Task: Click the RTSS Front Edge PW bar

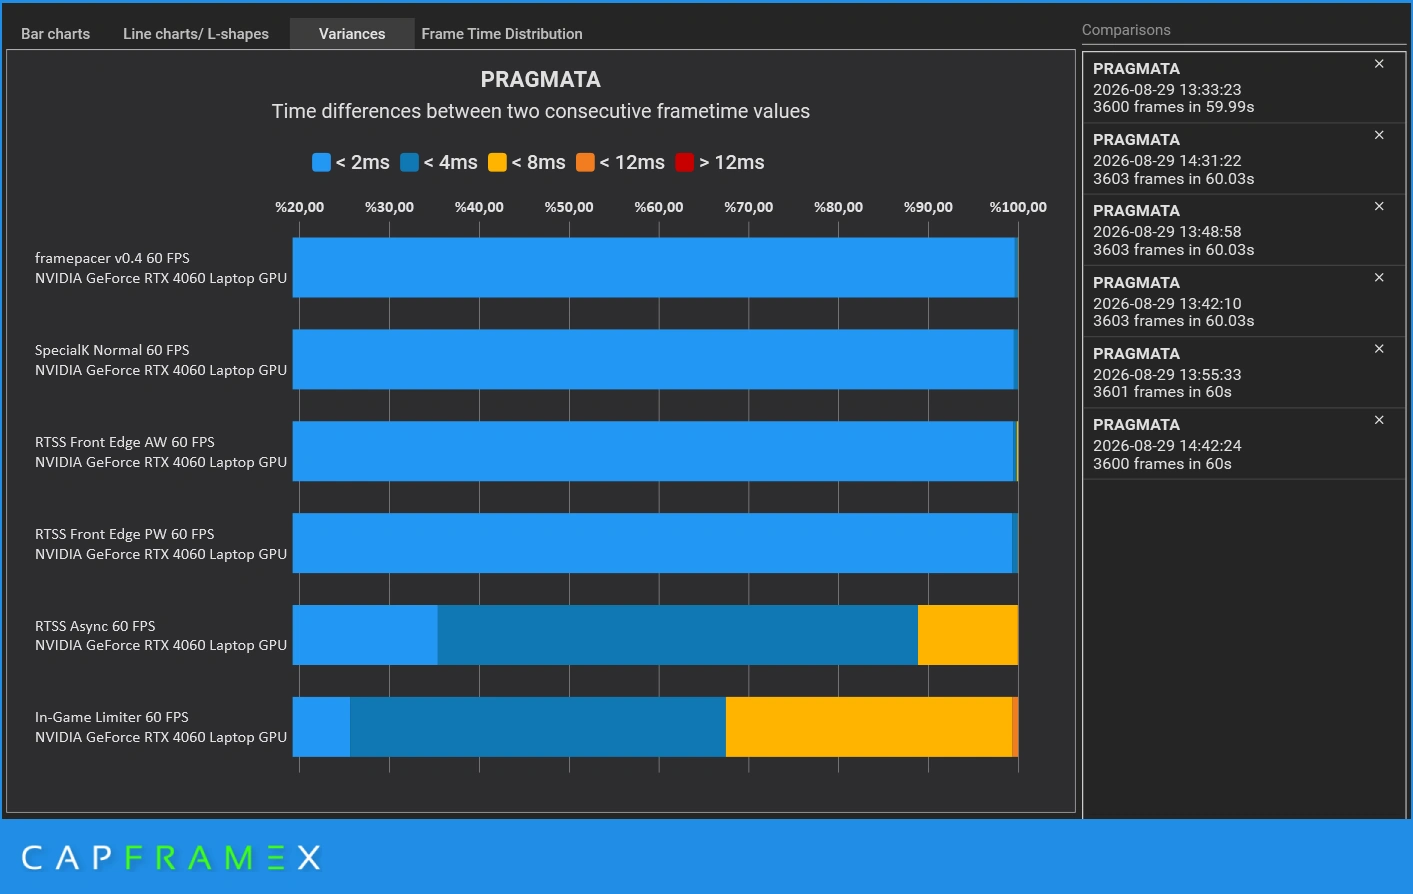Action: tap(654, 543)
